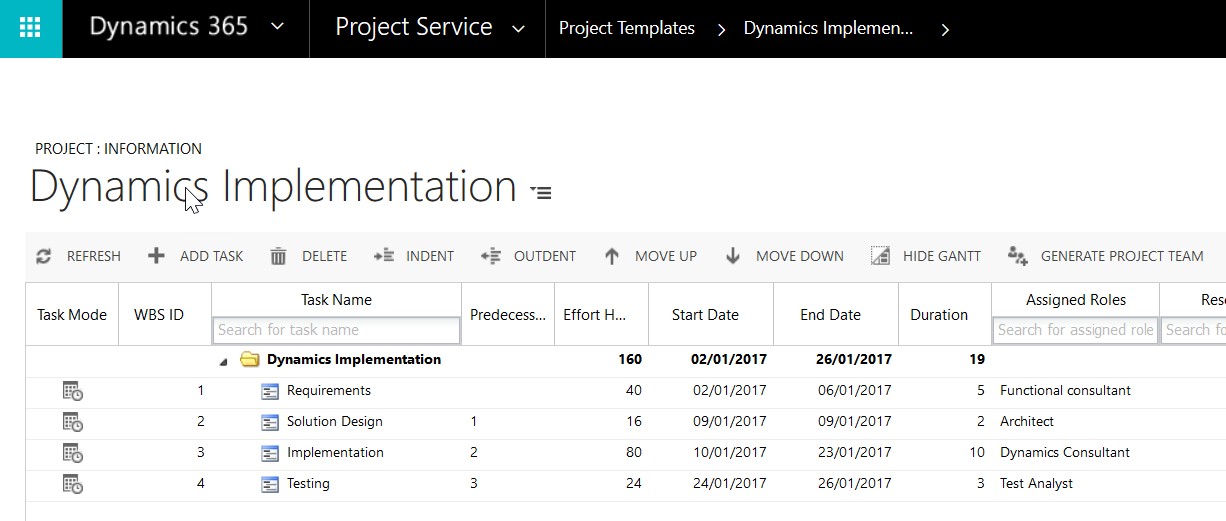Click total effort 160 in summary row
Screen dimensions: 1226x521
(630, 359)
